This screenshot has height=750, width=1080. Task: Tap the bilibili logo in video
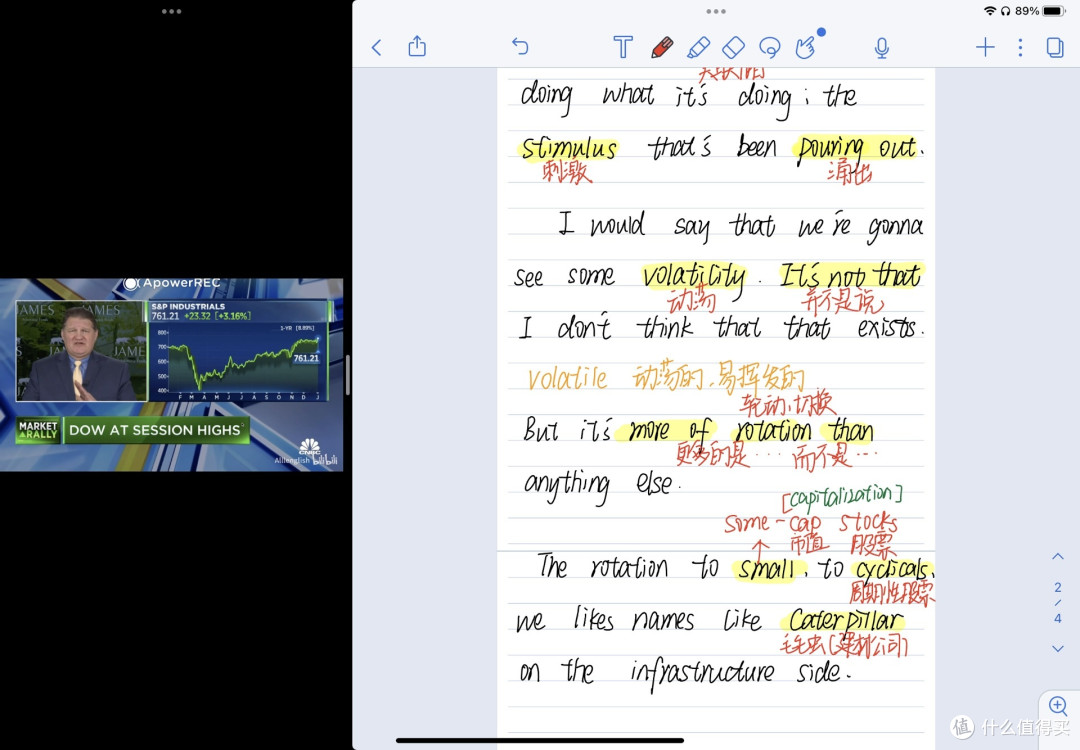coord(325,459)
